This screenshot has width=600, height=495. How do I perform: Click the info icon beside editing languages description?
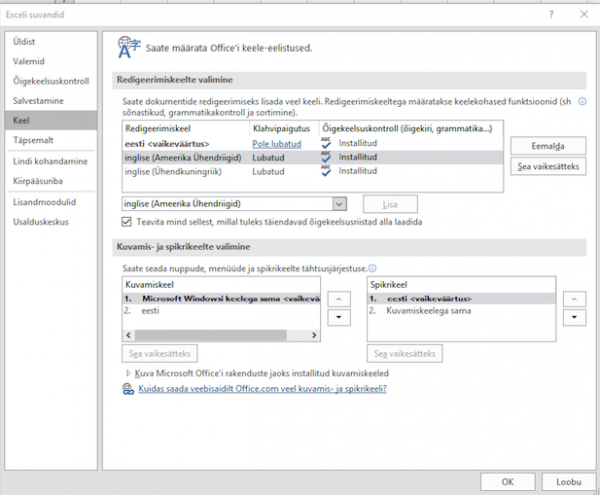(582, 101)
